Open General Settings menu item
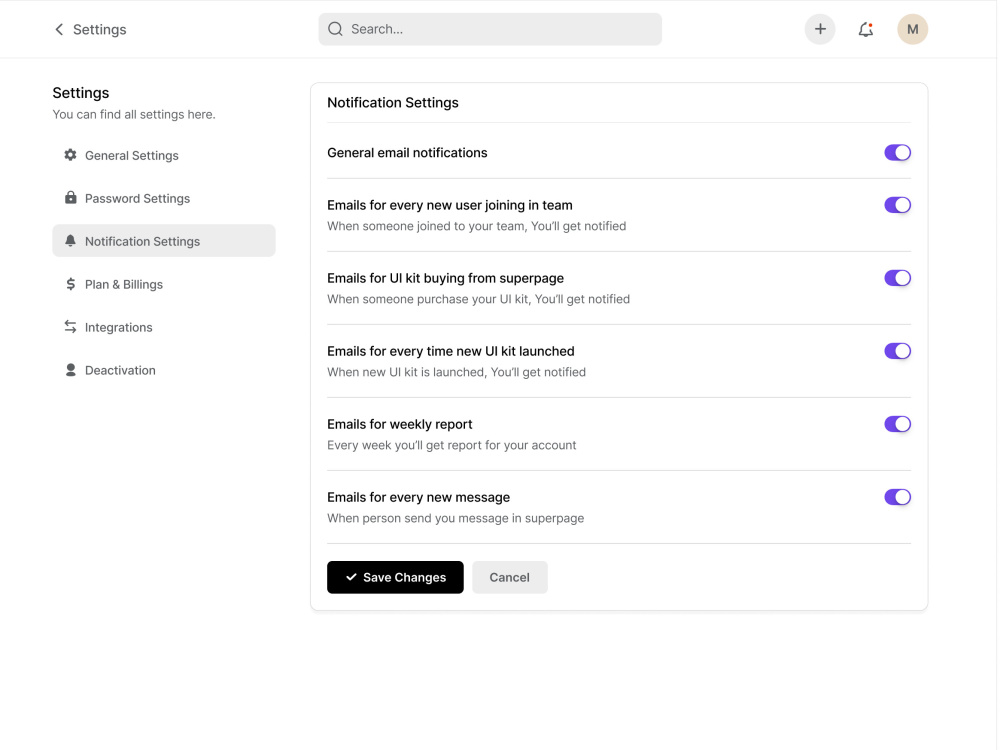This screenshot has width=1000, height=750. pyautogui.click(x=164, y=155)
